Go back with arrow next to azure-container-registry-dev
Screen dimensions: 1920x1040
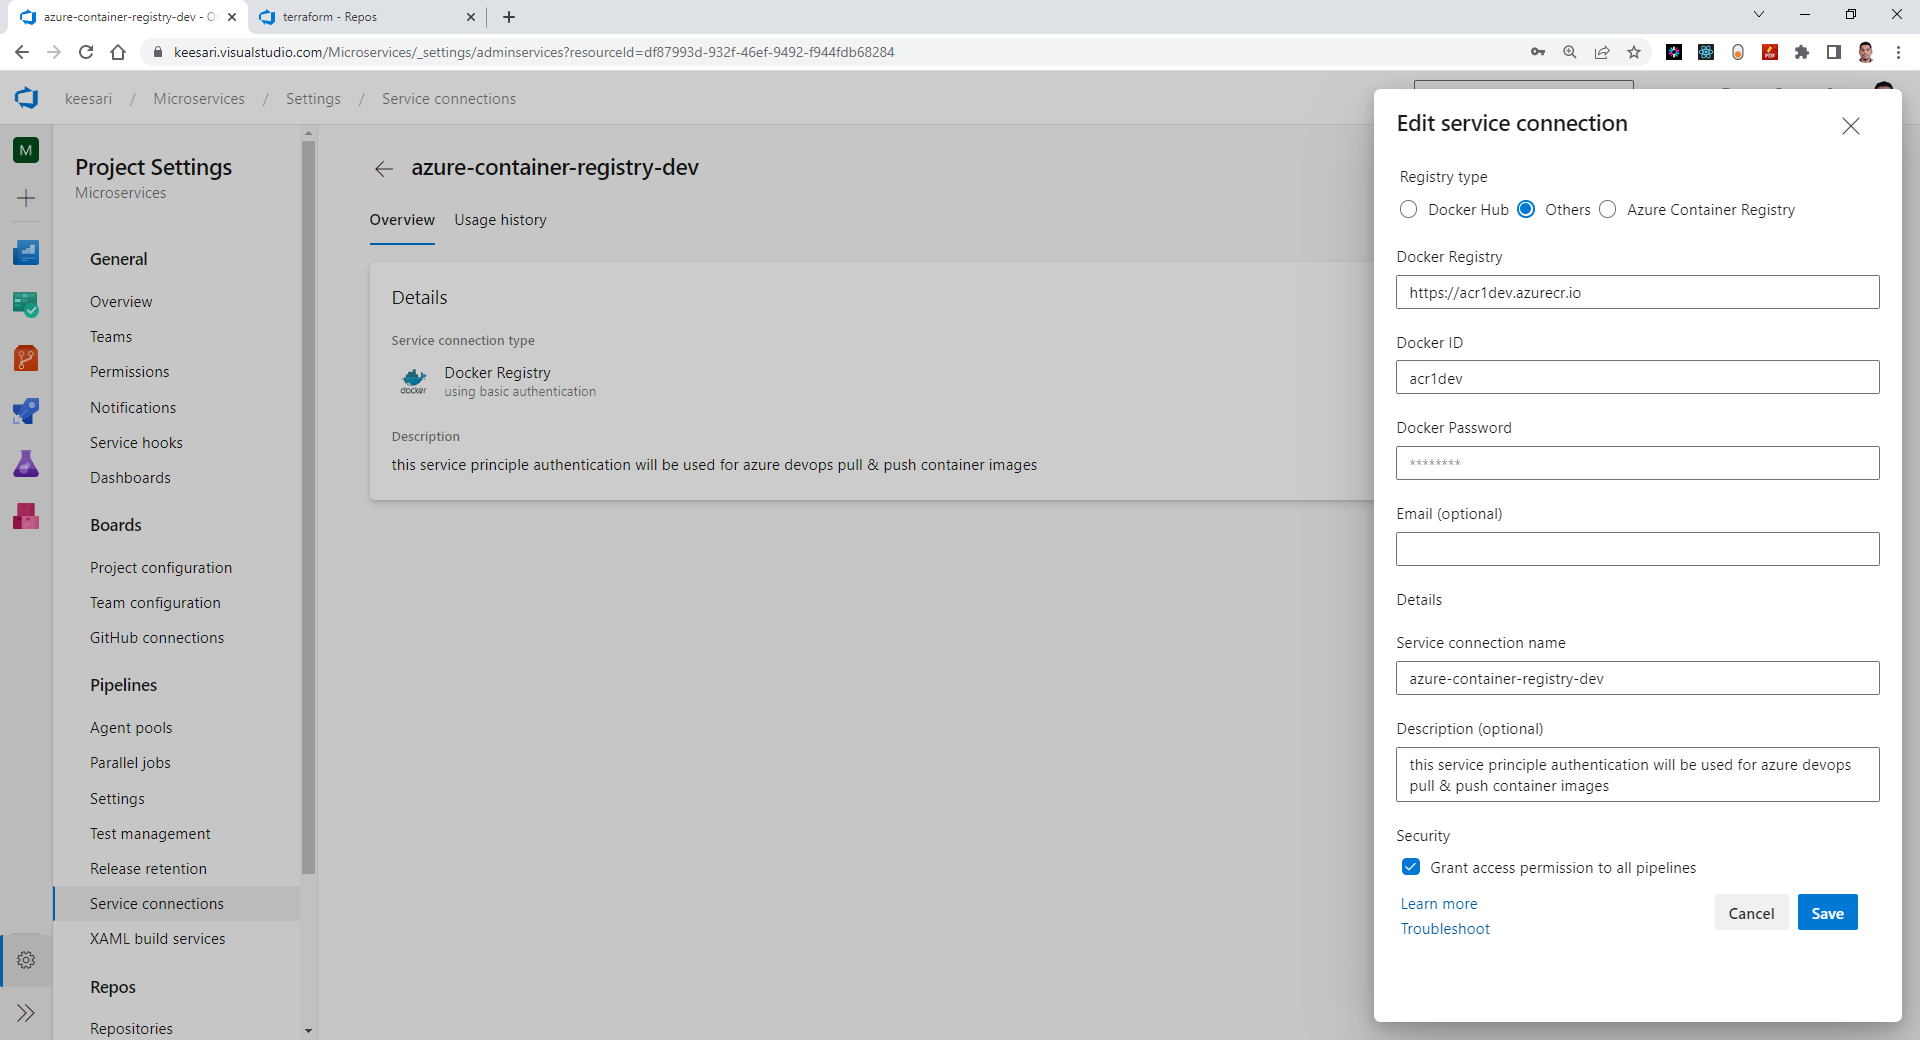coord(384,169)
